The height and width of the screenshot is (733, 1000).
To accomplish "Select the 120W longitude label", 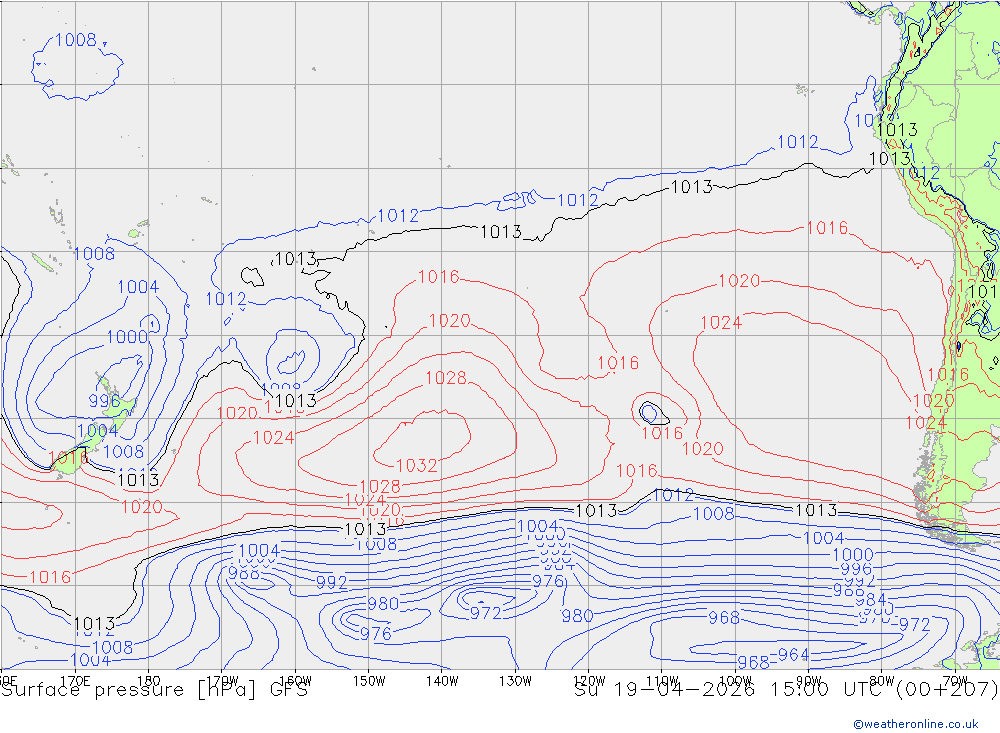I will [589, 681].
